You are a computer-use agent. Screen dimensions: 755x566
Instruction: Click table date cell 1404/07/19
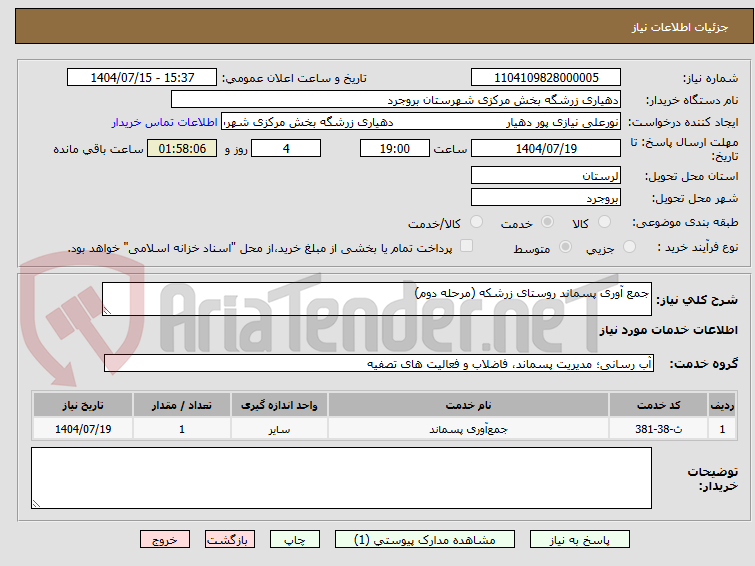83,429
